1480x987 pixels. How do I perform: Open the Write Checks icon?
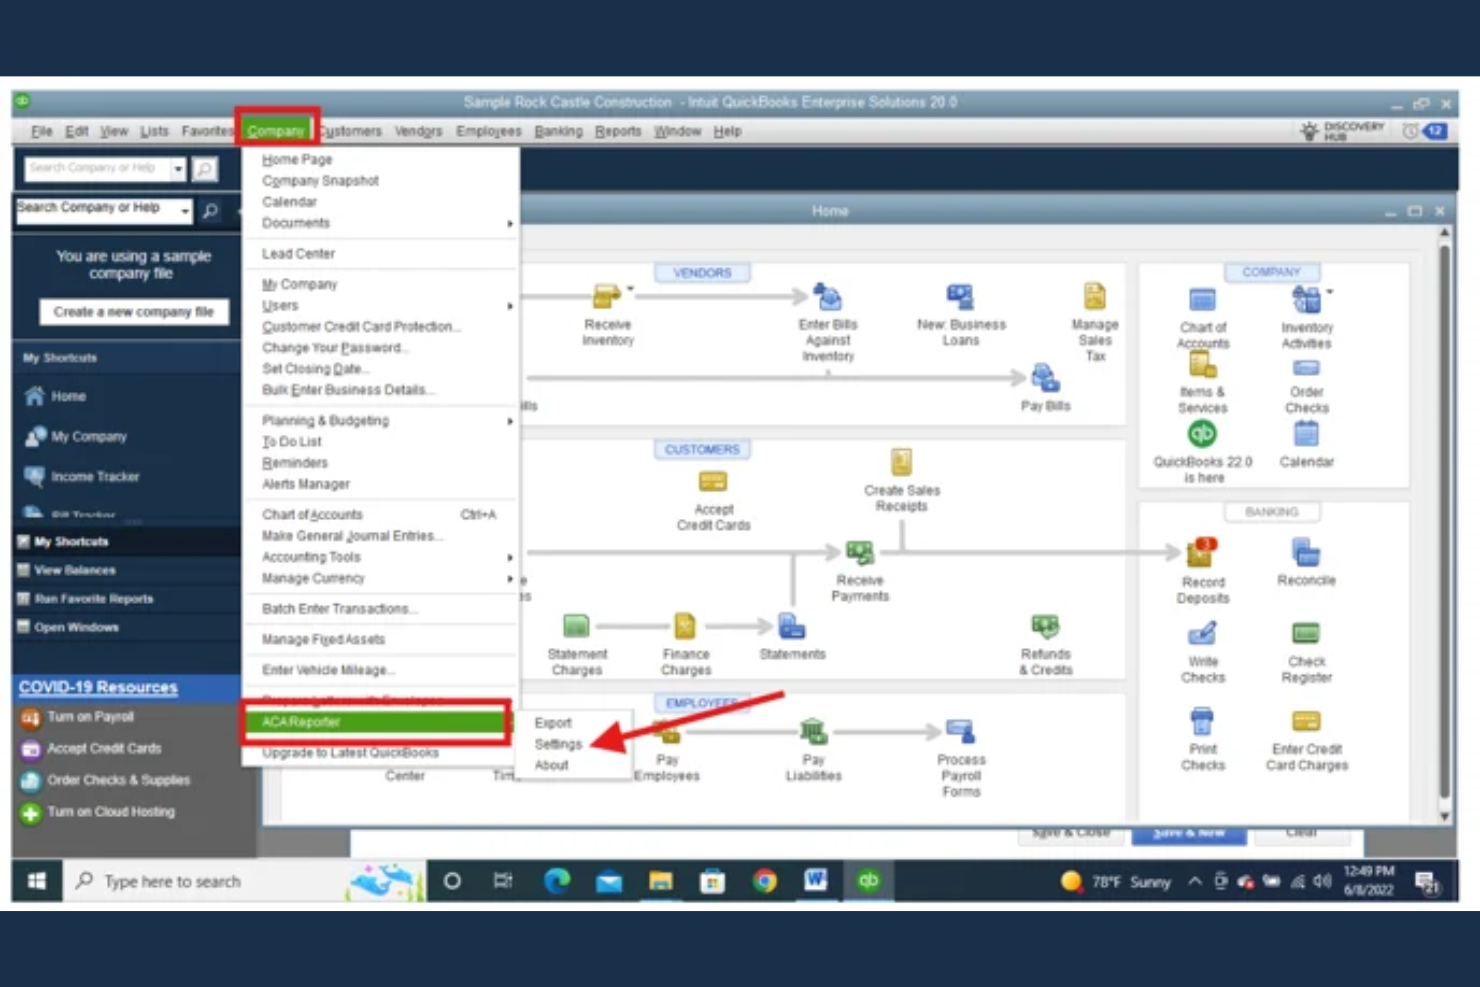(1202, 634)
